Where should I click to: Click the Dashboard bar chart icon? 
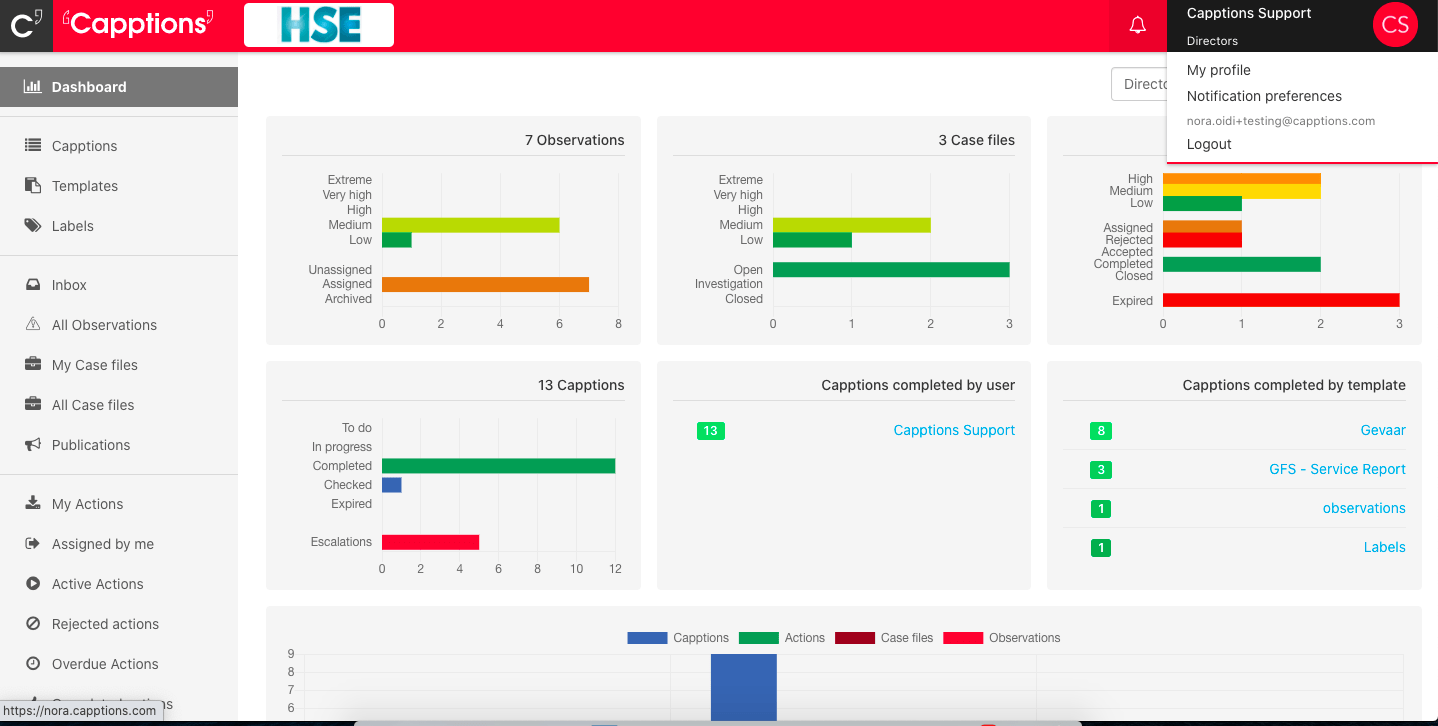(x=33, y=87)
